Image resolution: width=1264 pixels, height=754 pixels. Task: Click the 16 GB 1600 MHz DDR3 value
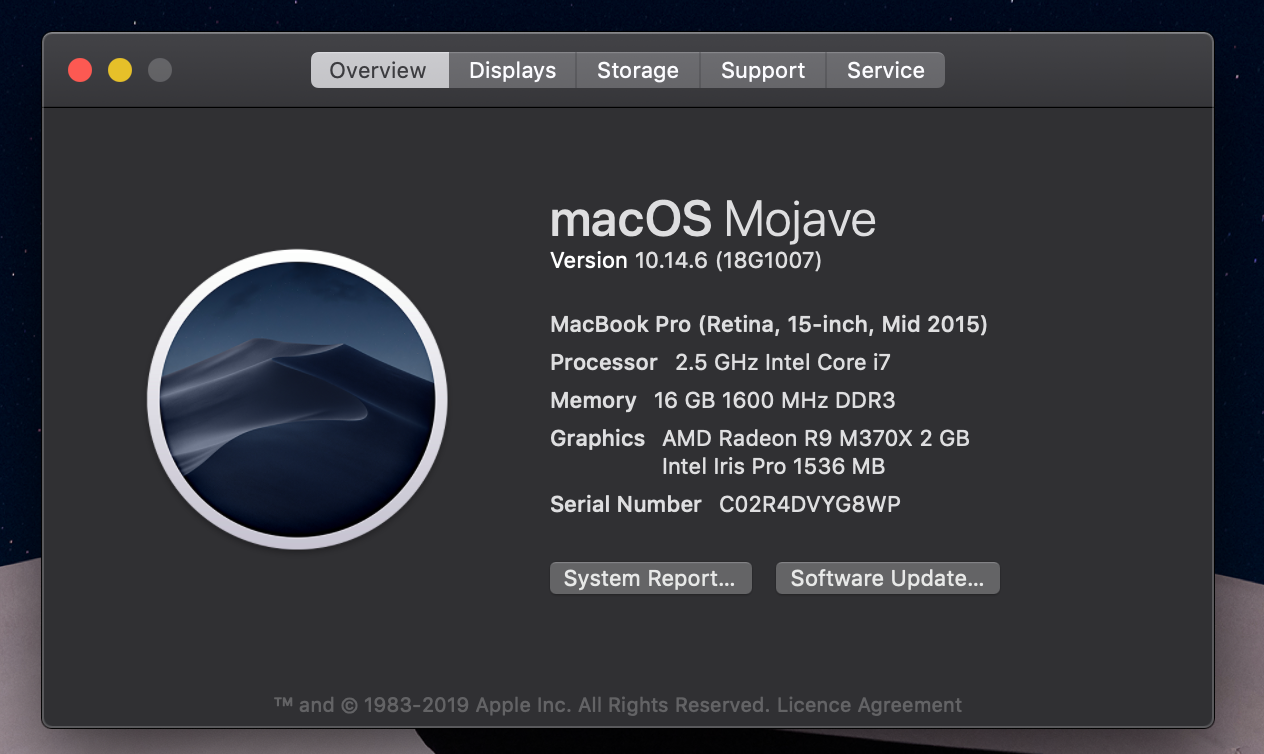click(775, 400)
